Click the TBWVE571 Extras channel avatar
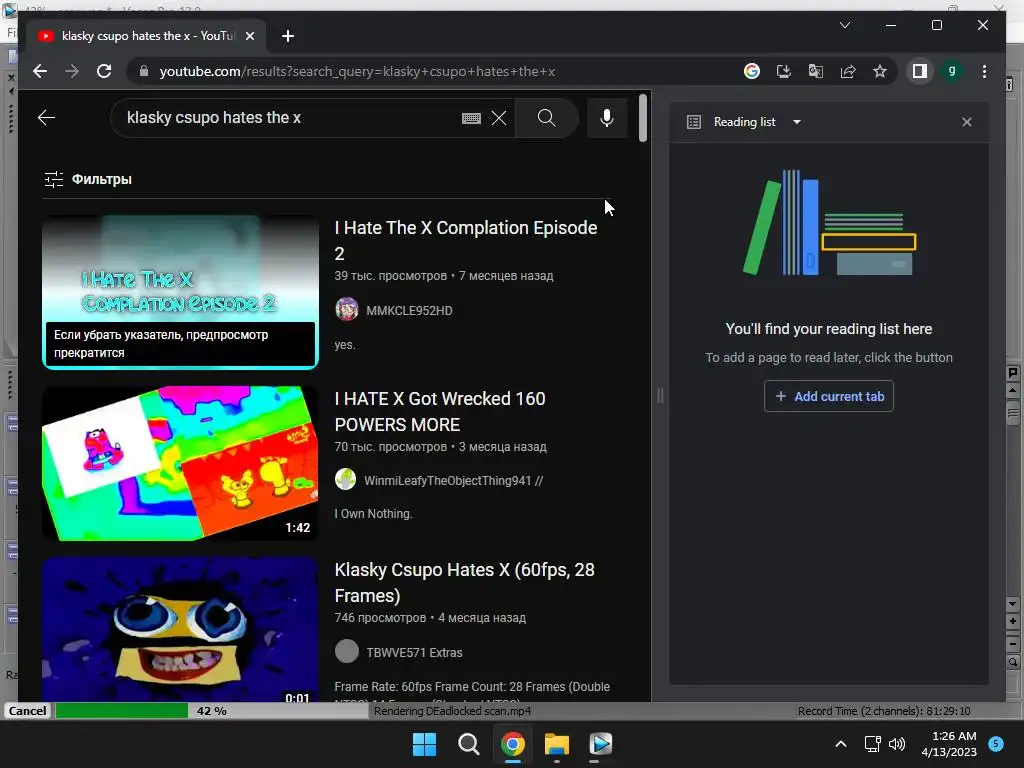1024x768 pixels. [347, 651]
